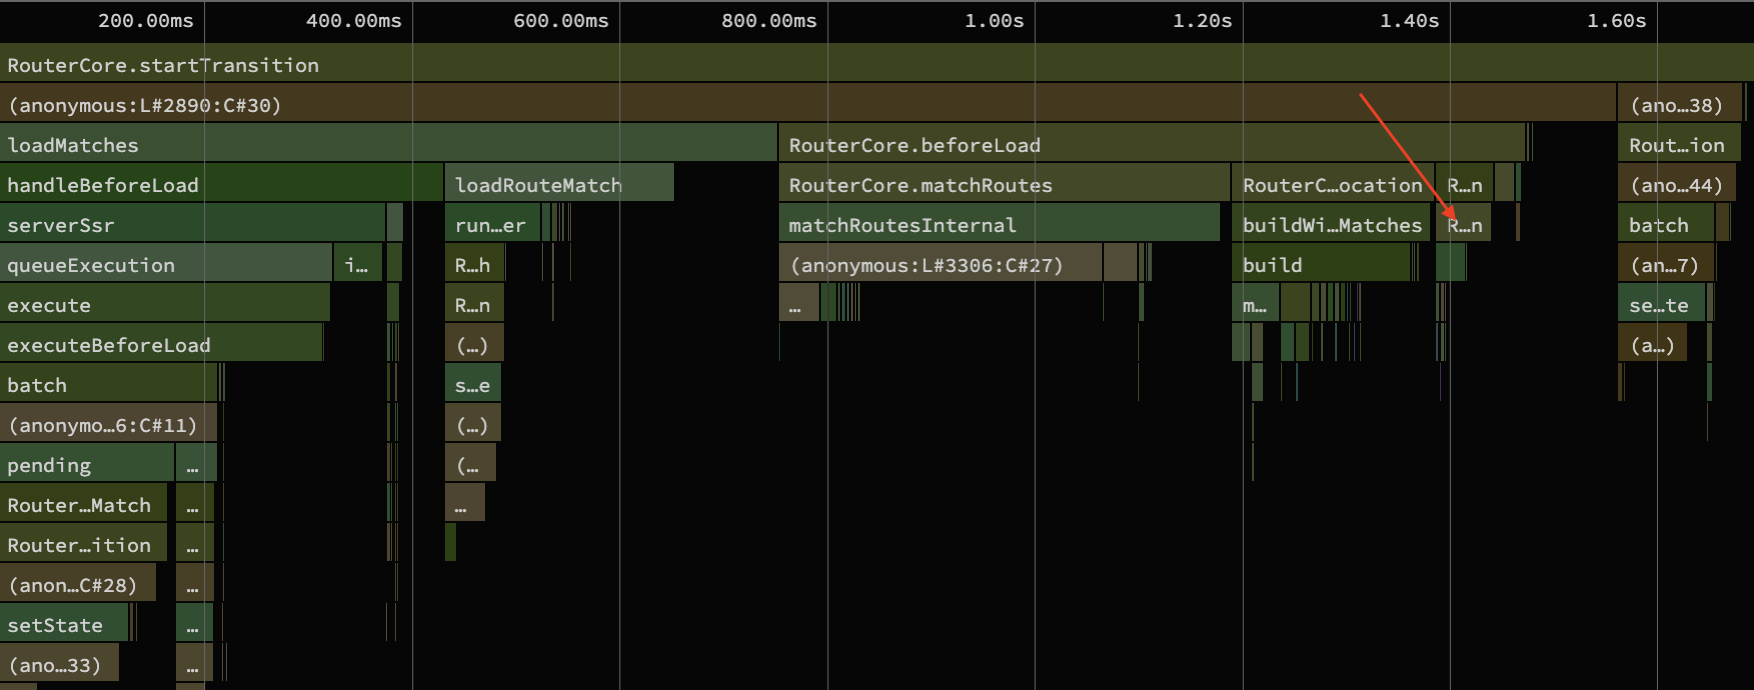This screenshot has width=1754, height=690.
Task: Select the RouterCore.startTransition frame
Action: tap(877, 65)
